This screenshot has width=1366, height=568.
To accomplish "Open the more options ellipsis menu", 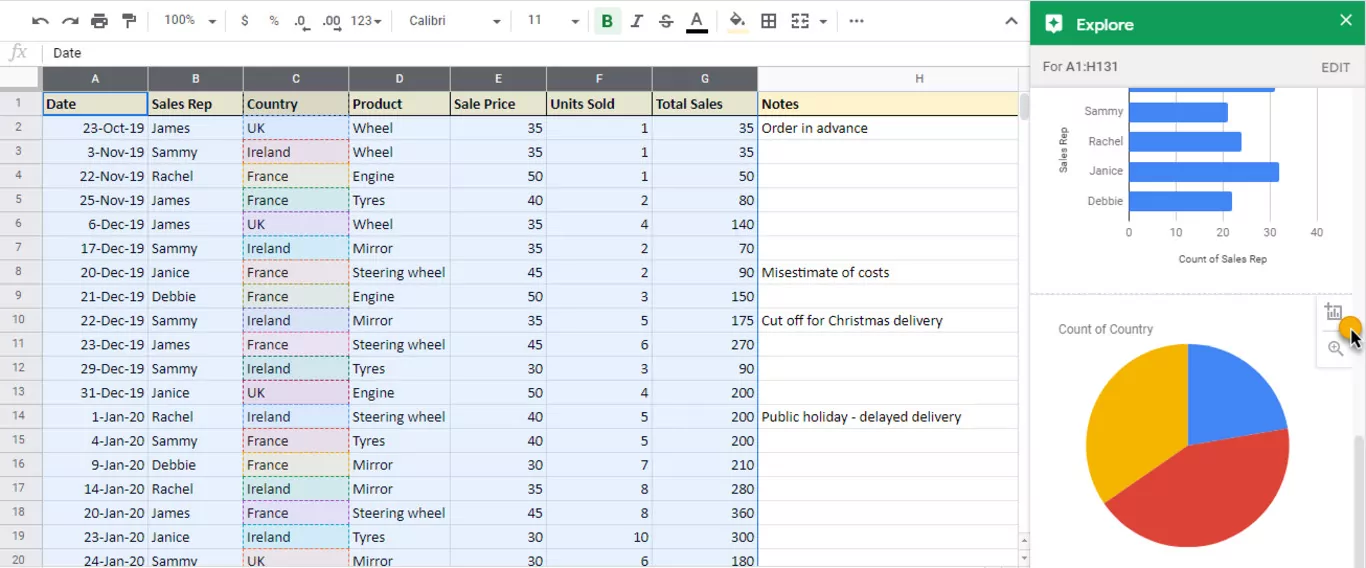I will [x=856, y=21].
